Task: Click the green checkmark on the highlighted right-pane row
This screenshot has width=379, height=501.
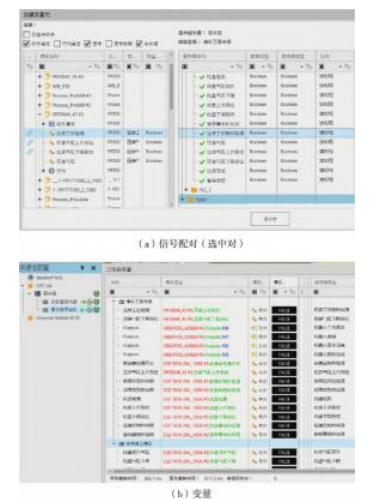Action: 202,133
